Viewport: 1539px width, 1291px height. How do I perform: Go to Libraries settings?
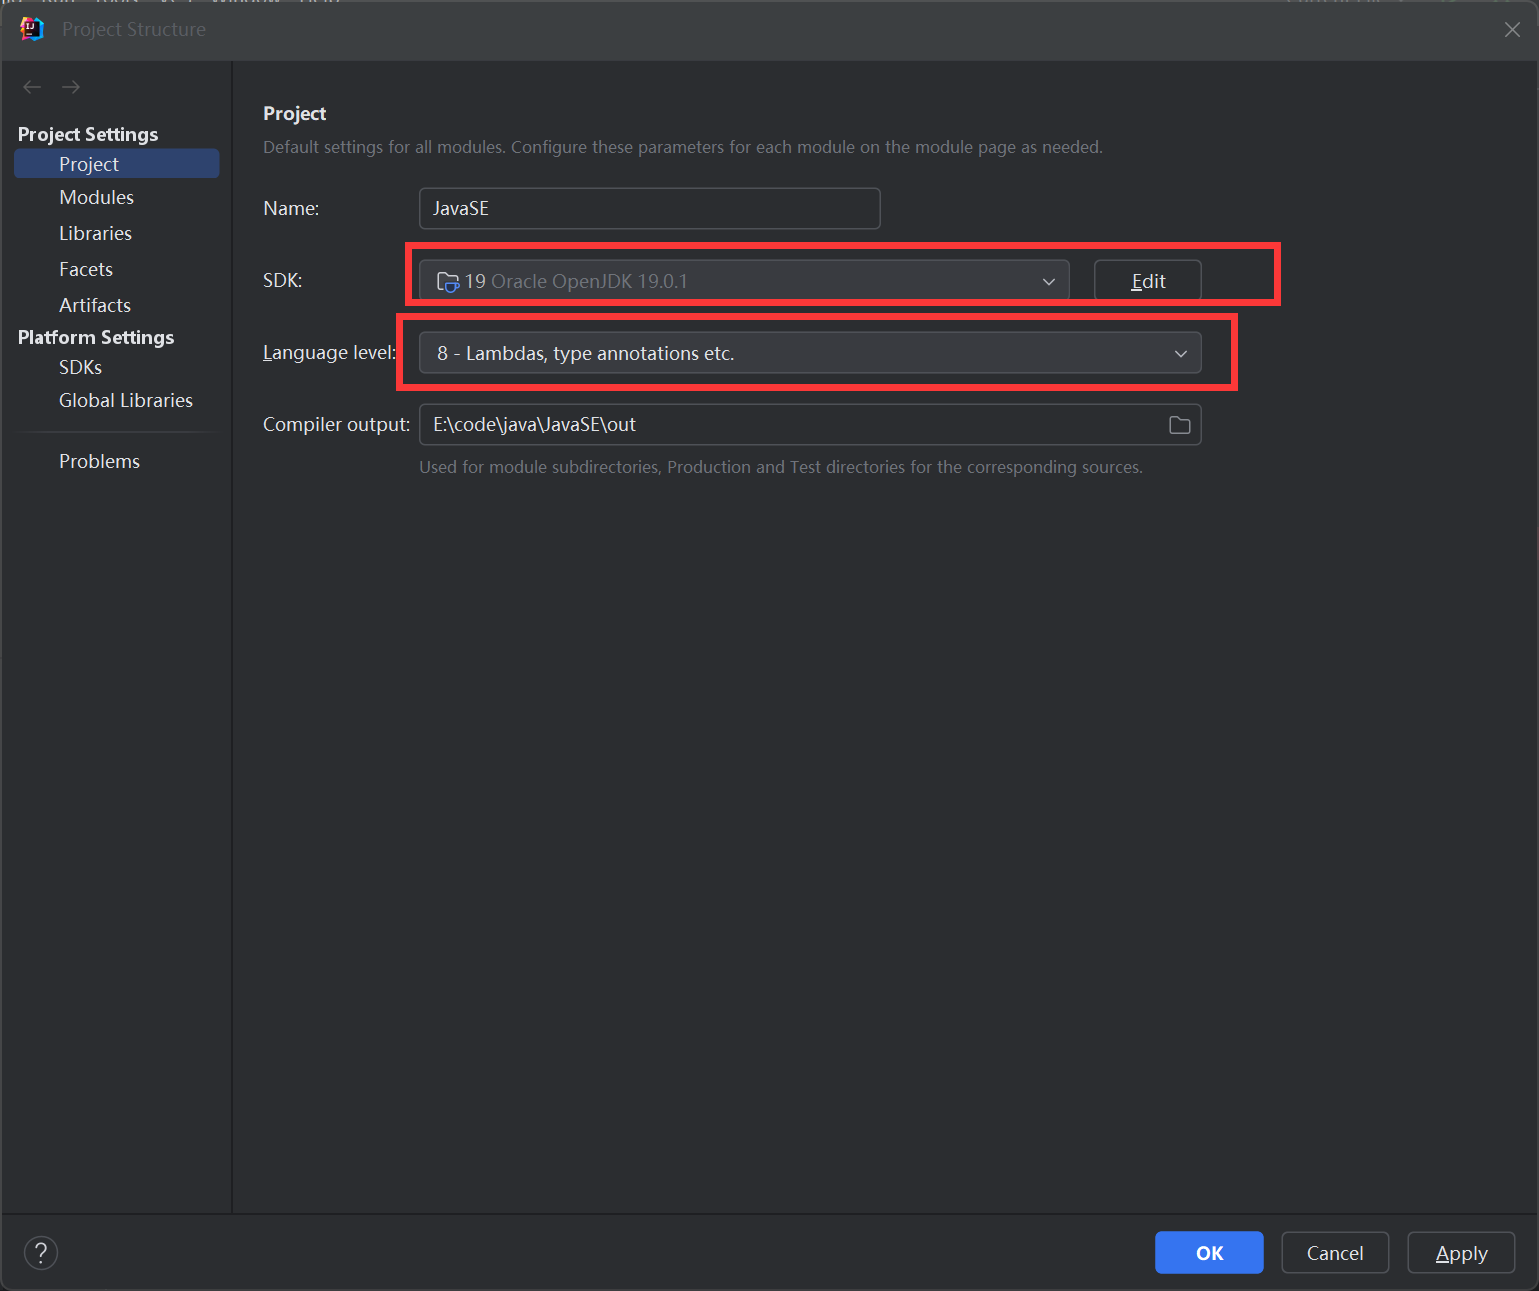[x=95, y=233]
